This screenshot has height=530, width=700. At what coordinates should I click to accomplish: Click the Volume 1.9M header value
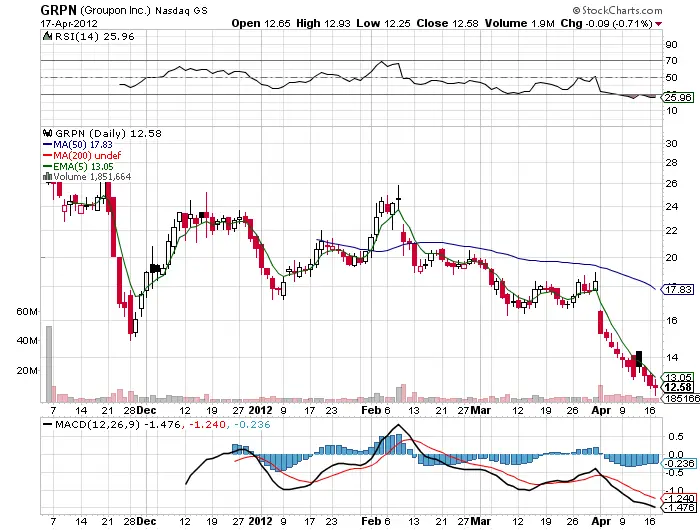tap(520, 24)
